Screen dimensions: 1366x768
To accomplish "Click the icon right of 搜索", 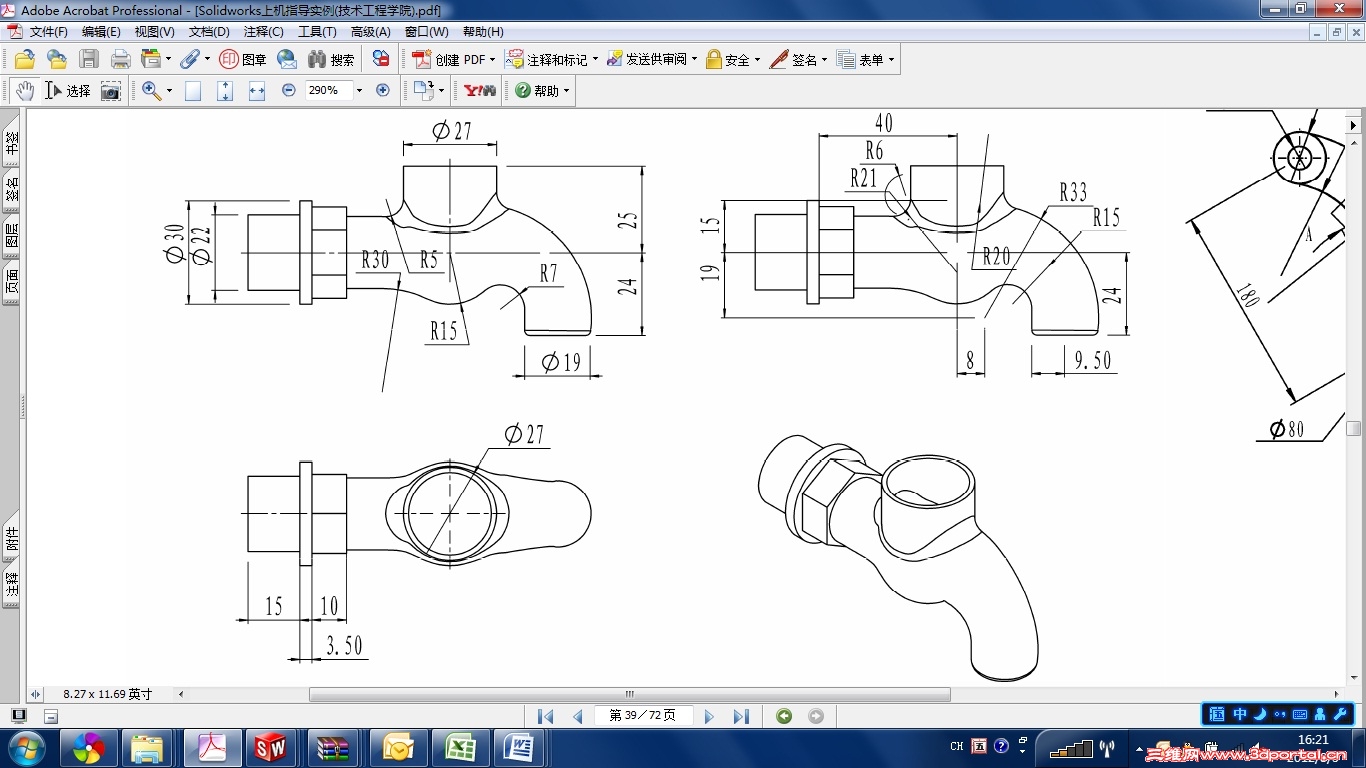I will [x=381, y=59].
